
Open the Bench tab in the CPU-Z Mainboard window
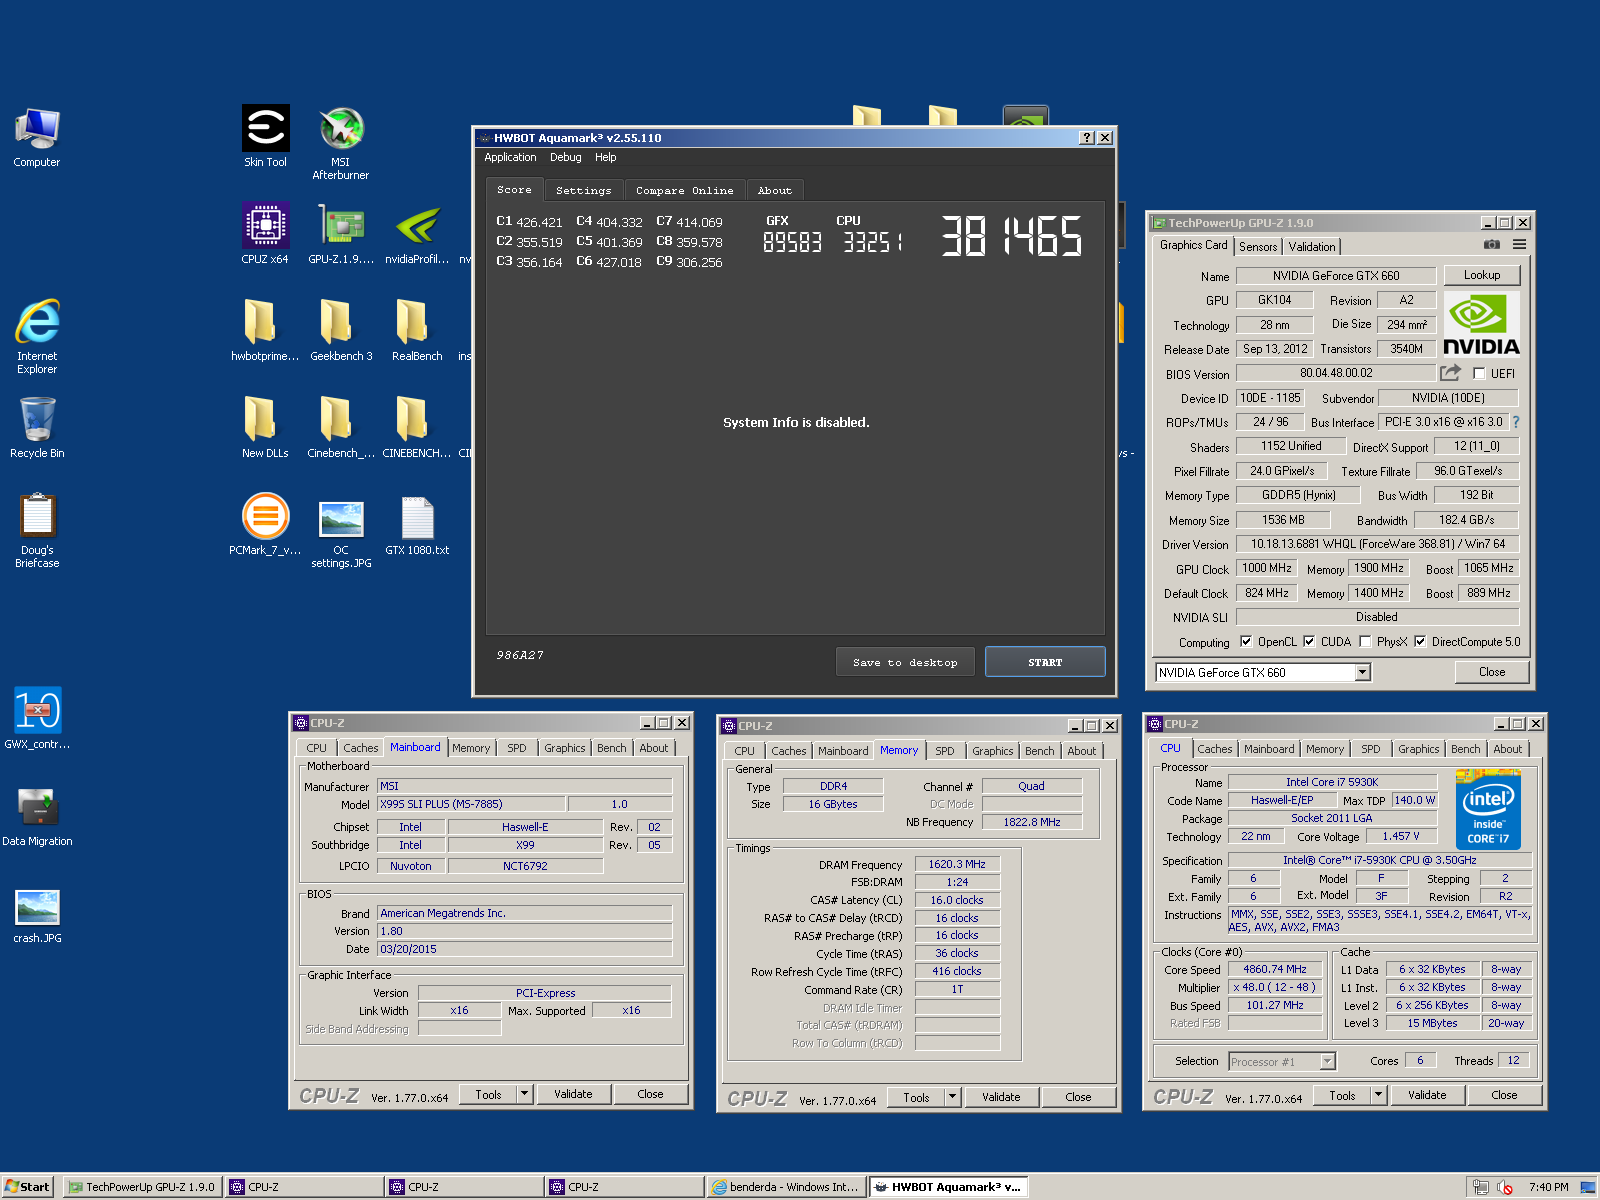point(611,748)
